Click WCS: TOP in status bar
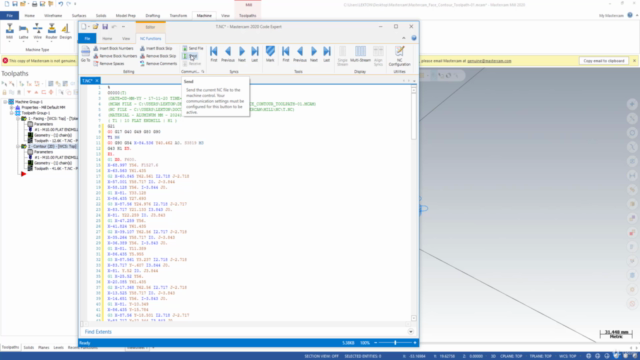This screenshot has width=640, height=360. (x=568, y=356)
